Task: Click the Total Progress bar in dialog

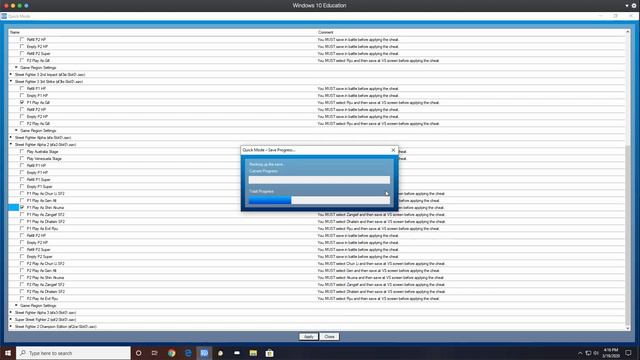Action: click(x=319, y=200)
